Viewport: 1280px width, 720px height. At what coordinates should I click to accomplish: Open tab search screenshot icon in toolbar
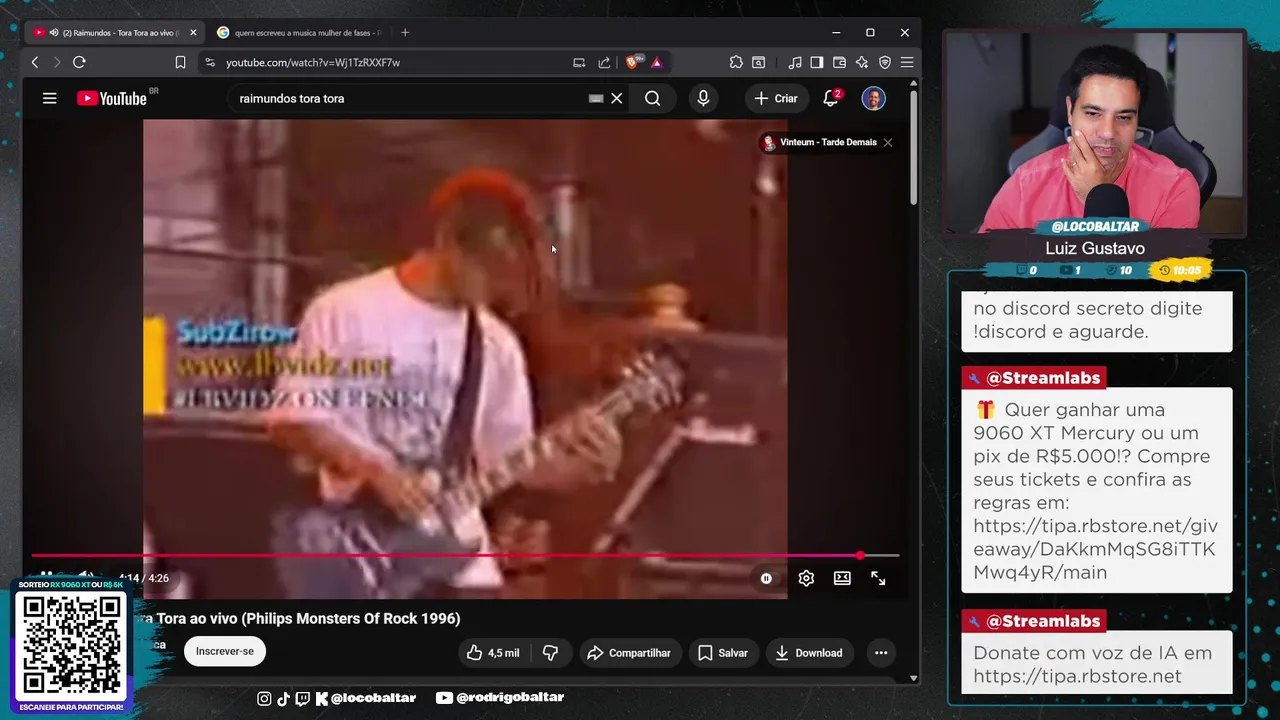[759, 62]
